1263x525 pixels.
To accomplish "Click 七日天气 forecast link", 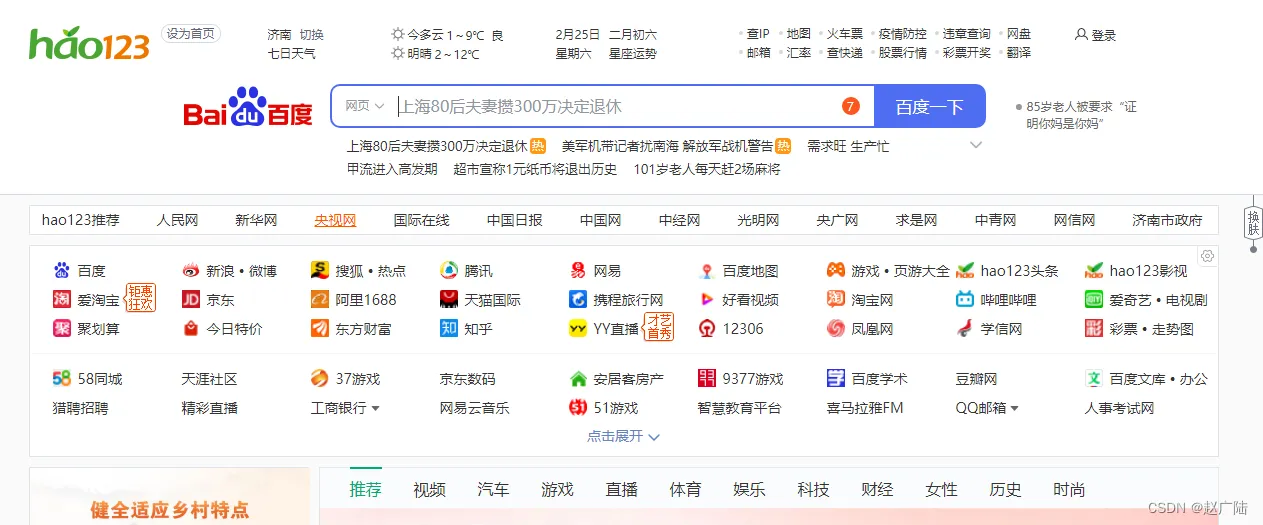I will click(x=292, y=54).
